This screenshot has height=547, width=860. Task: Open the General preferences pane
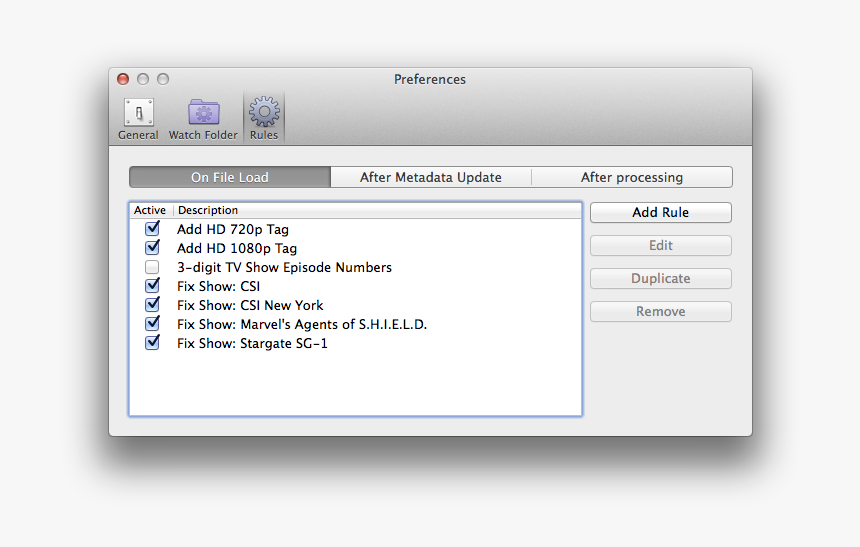(x=138, y=119)
